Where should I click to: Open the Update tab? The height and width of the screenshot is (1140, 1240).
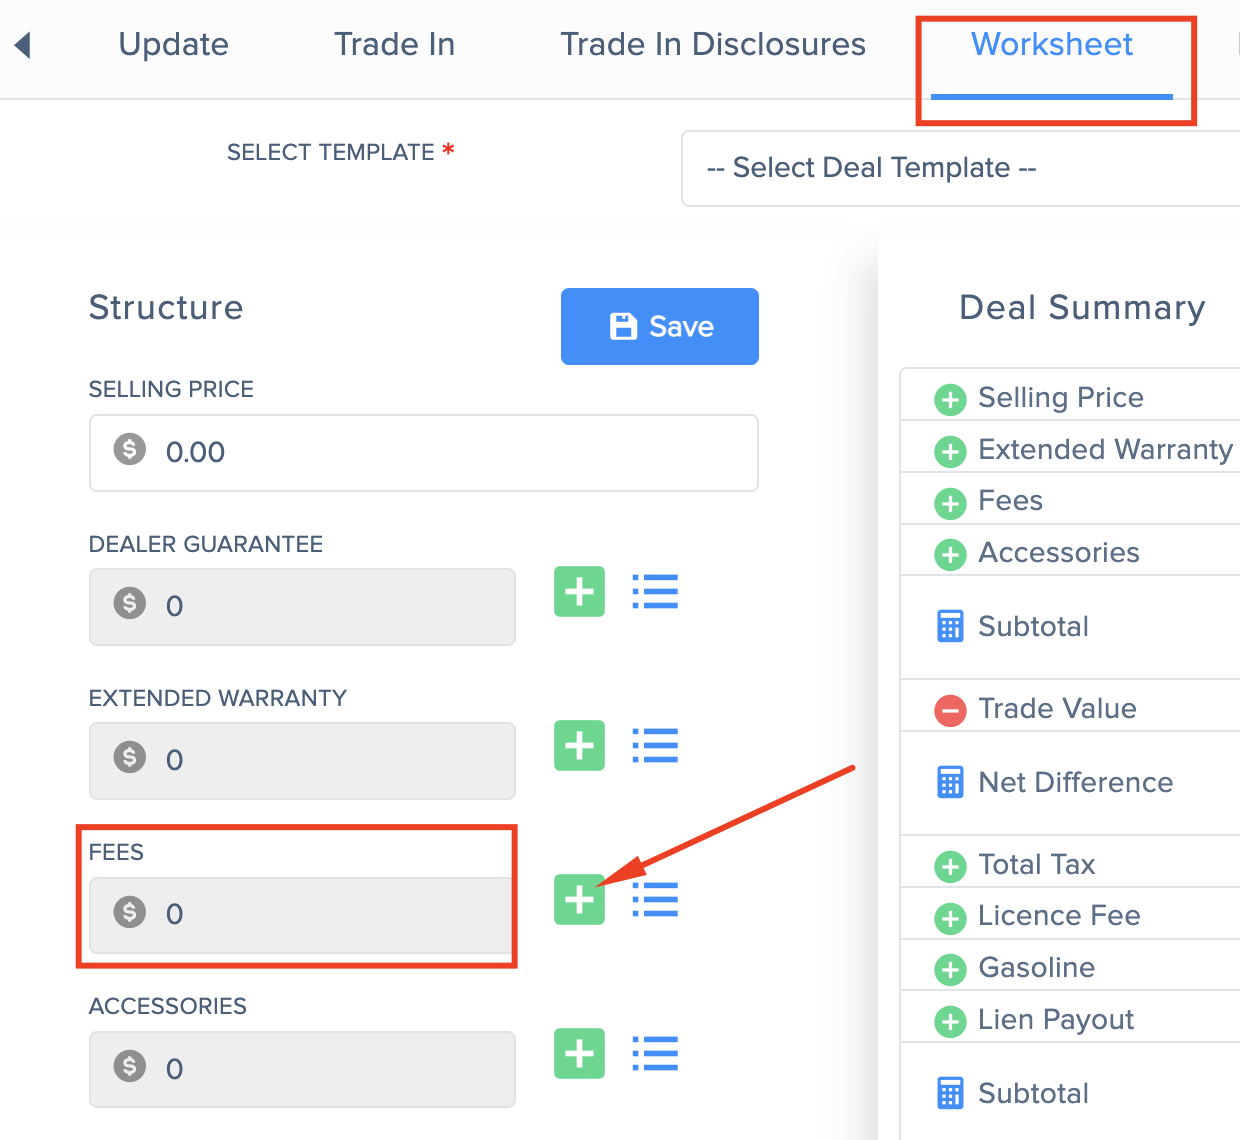[x=174, y=45]
